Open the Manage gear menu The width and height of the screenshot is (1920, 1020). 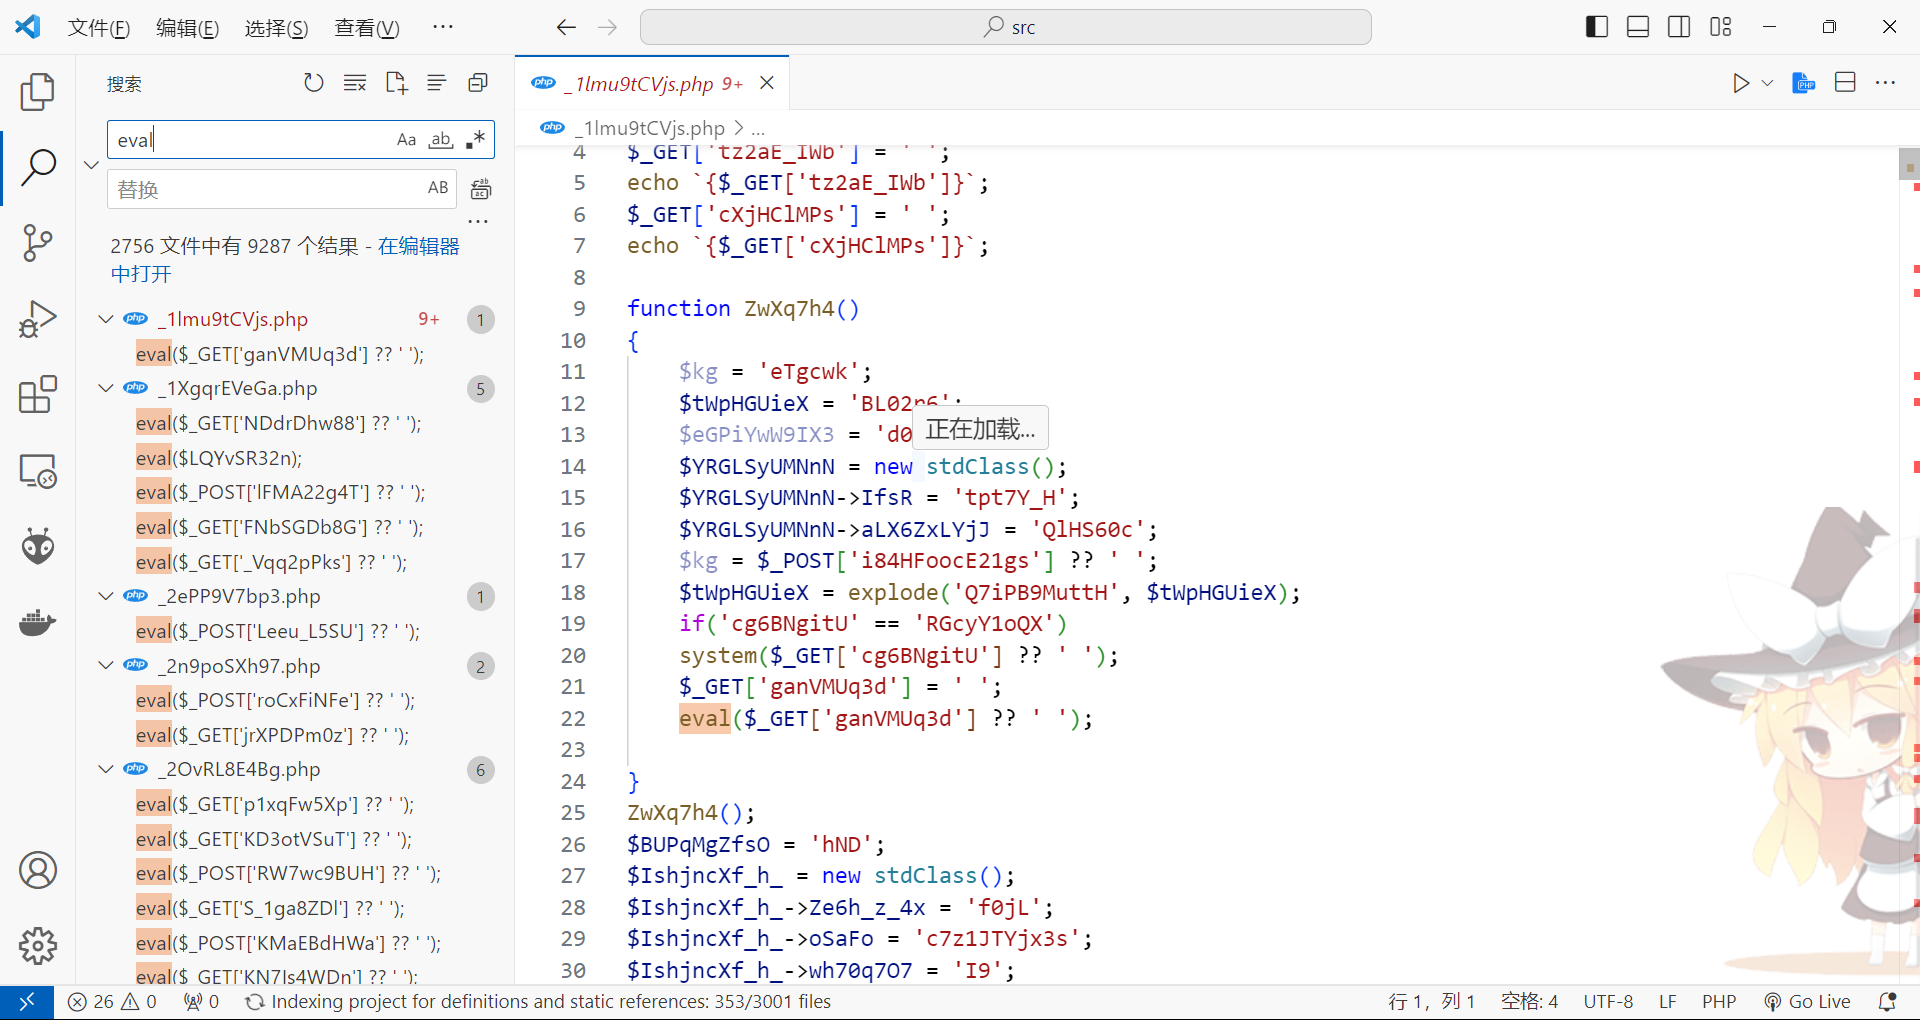point(38,945)
